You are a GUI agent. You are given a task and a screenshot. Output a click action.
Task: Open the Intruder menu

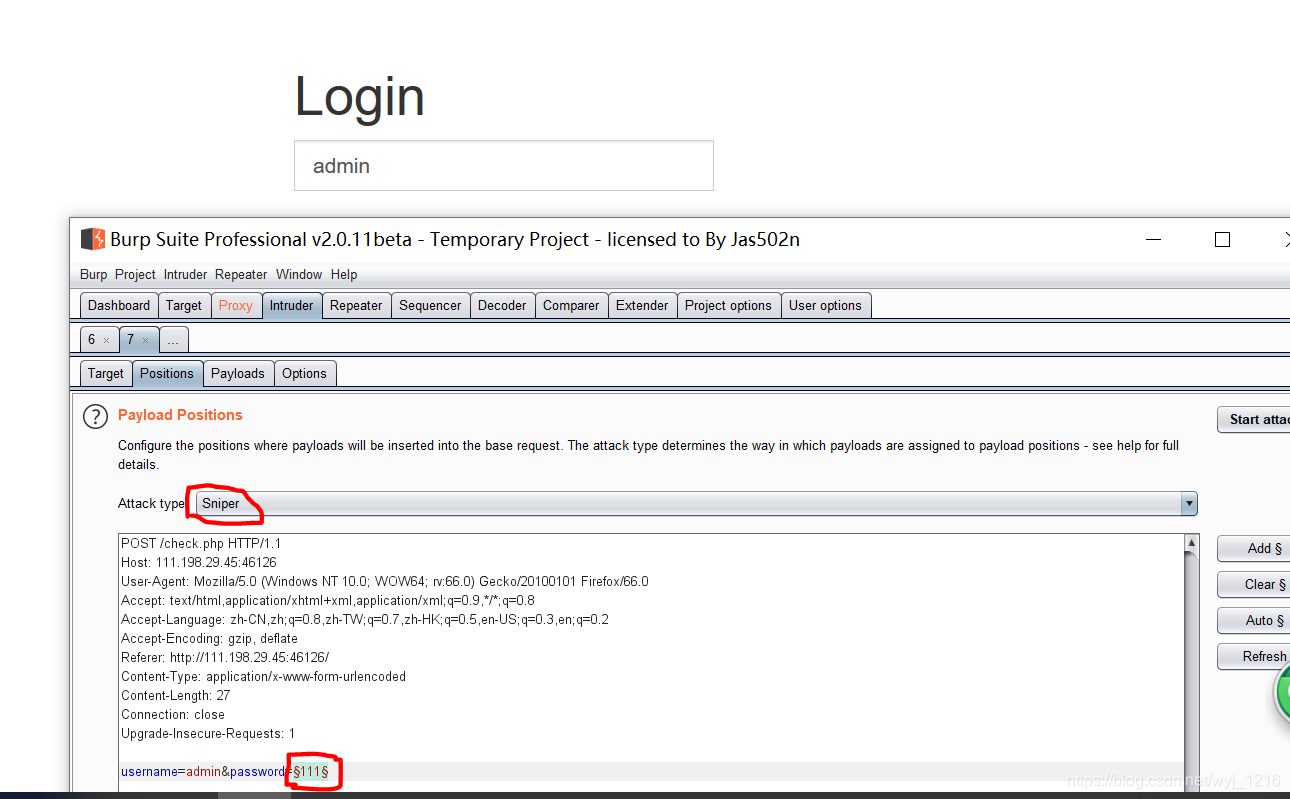click(186, 274)
